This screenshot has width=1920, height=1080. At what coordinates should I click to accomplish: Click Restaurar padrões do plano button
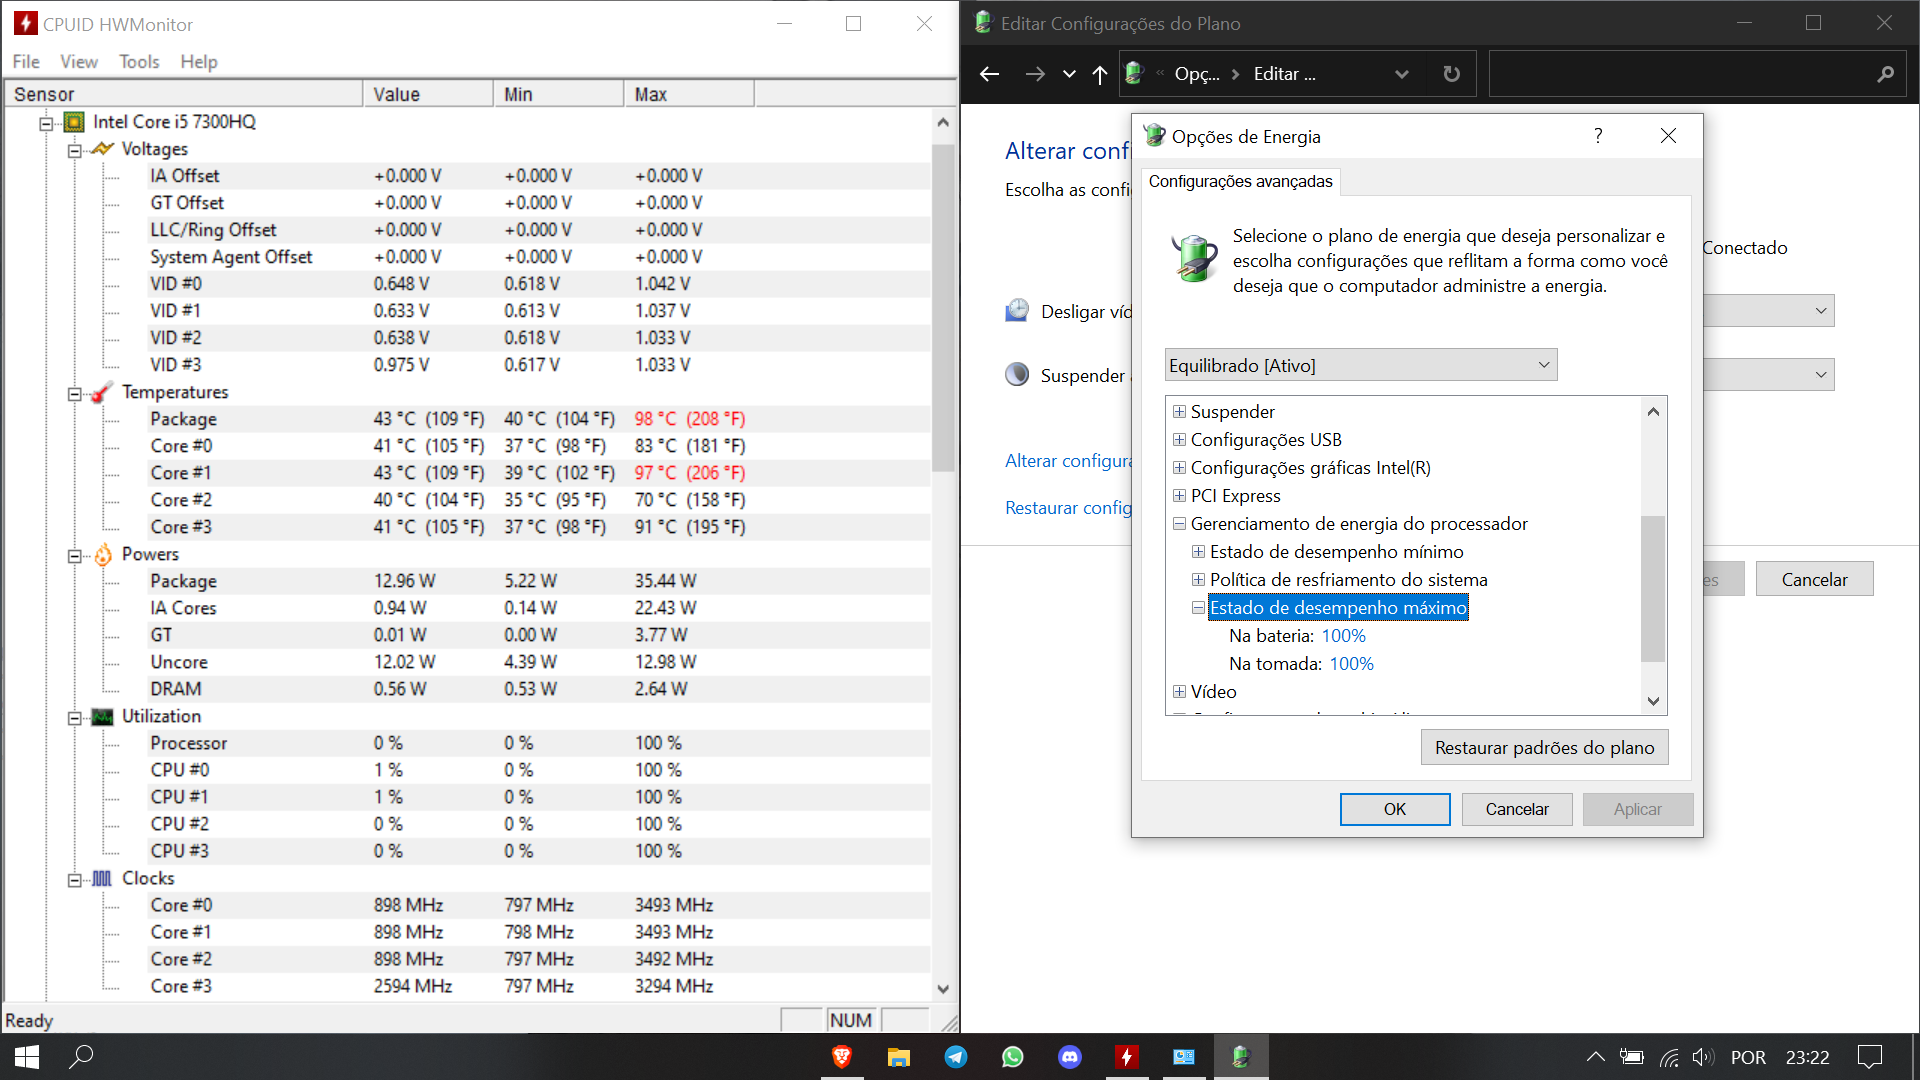pyautogui.click(x=1544, y=747)
